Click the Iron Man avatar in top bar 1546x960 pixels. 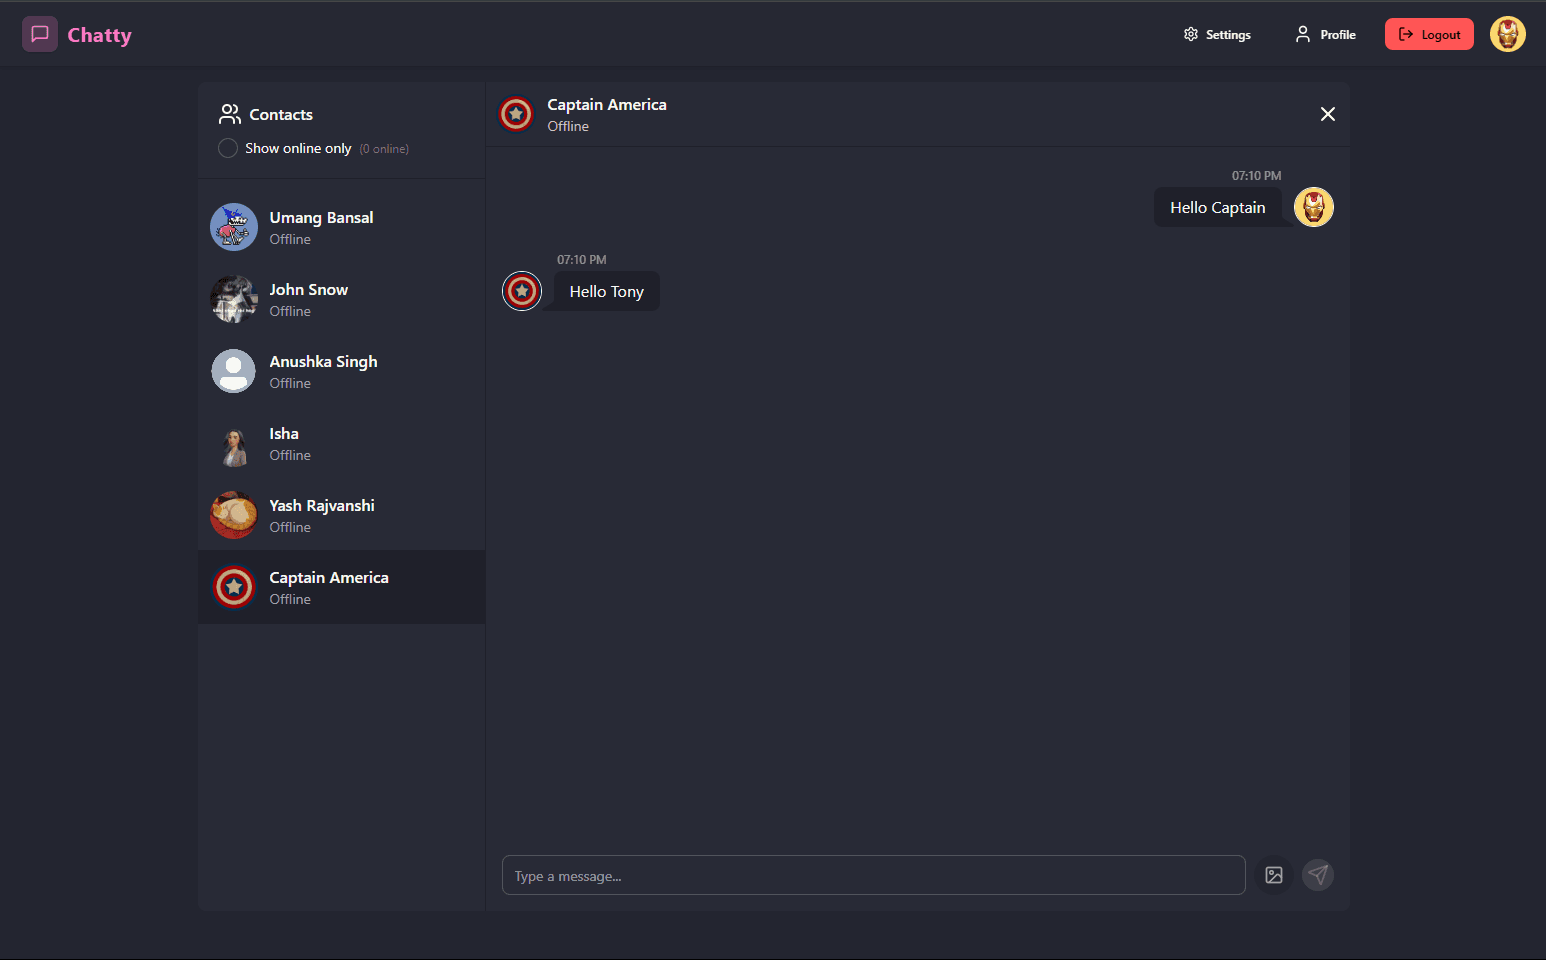pos(1508,34)
